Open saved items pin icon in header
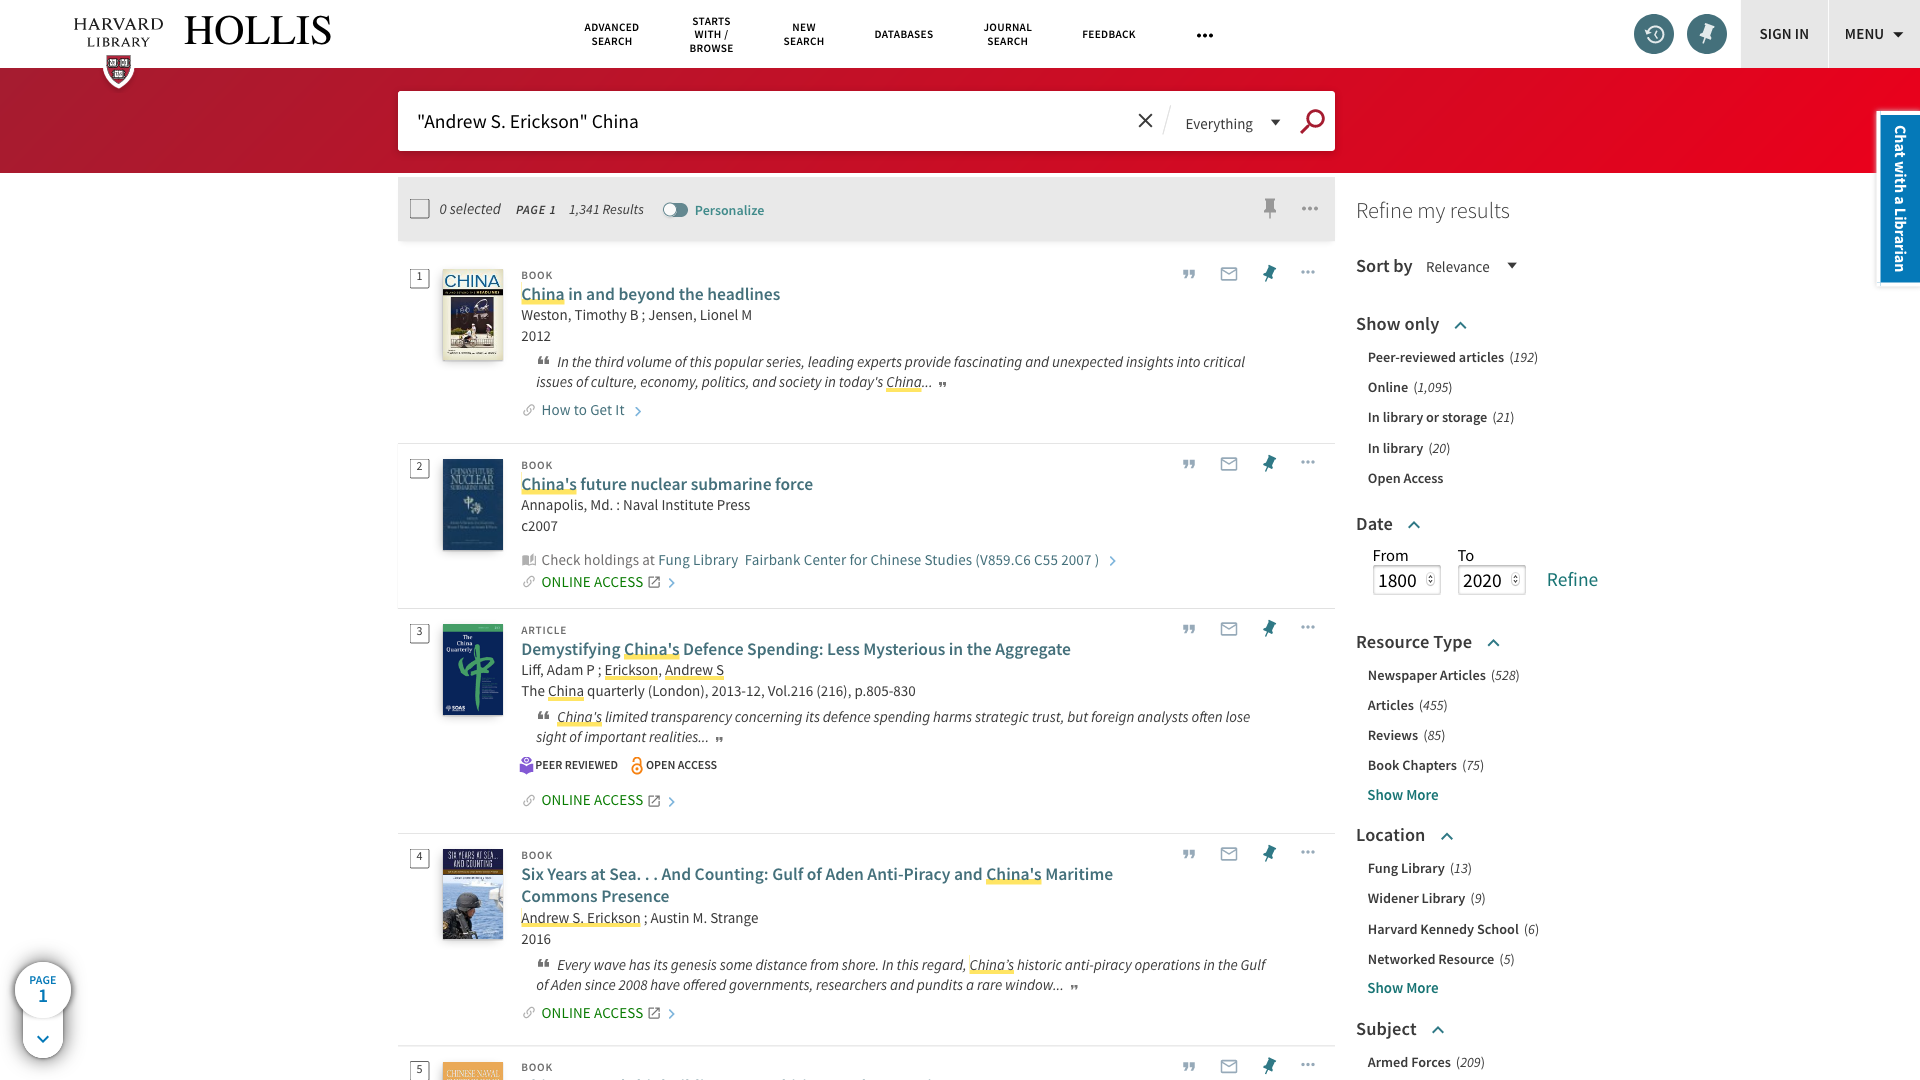This screenshot has height=1080, width=1920. click(x=1706, y=34)
